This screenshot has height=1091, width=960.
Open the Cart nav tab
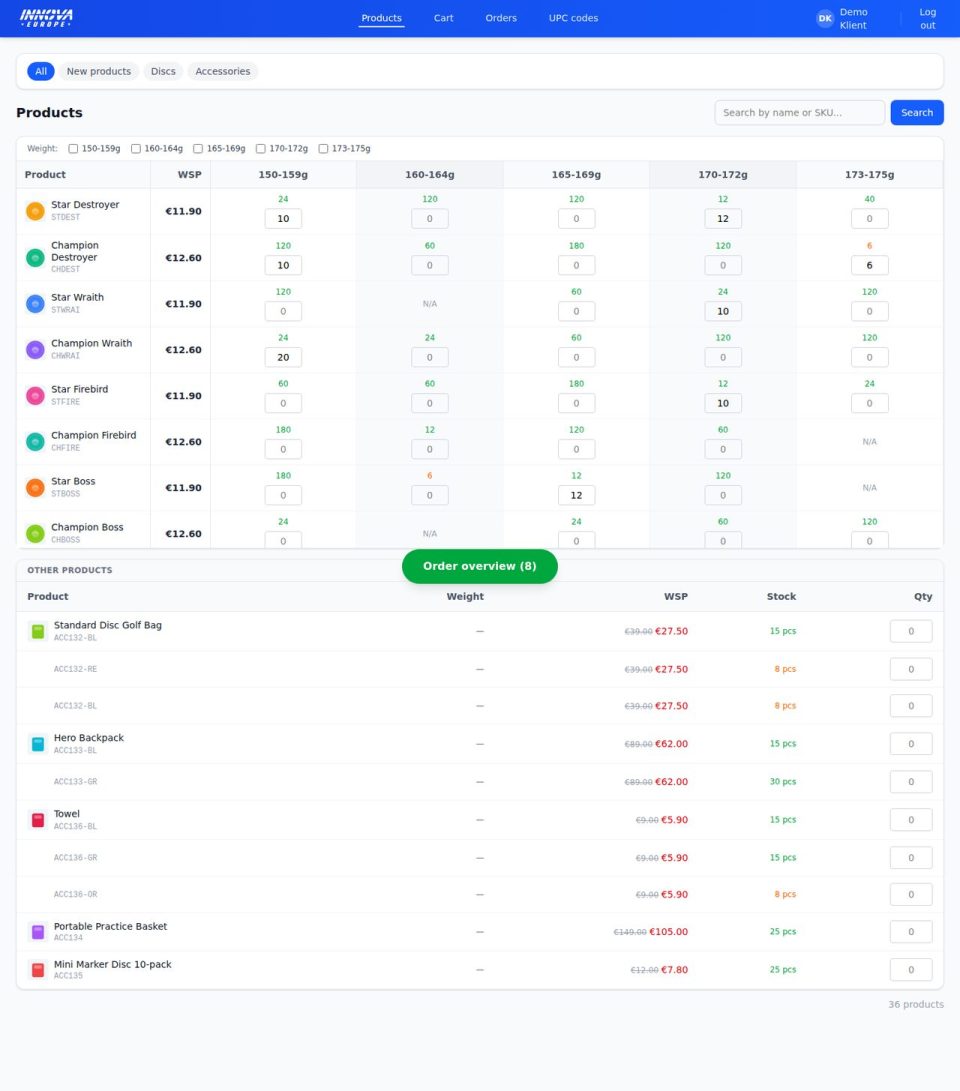[443, 18]
